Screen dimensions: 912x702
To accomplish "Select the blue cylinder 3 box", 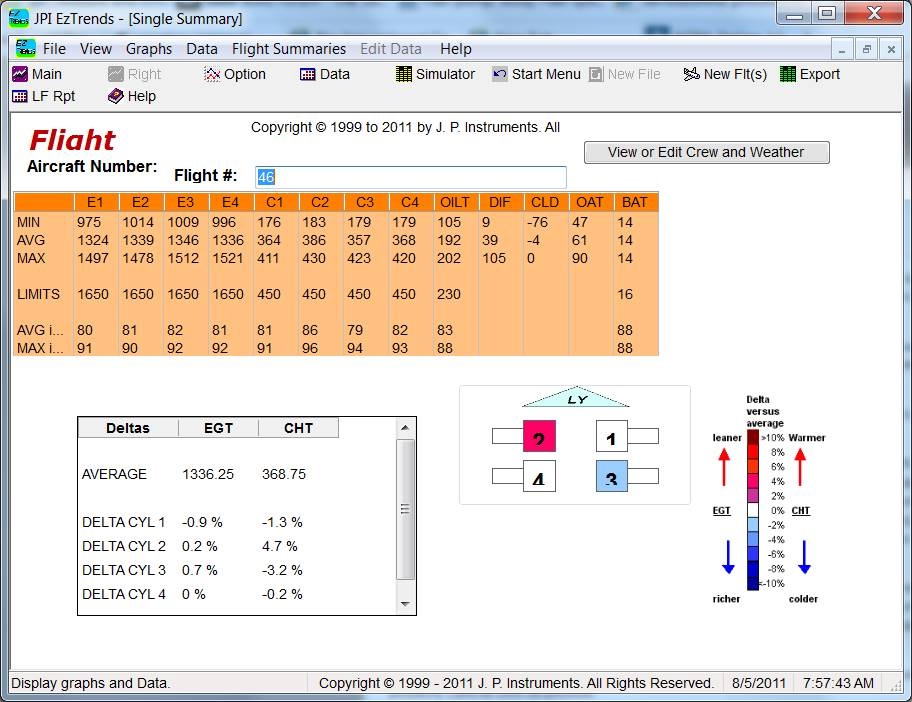I will point(611,477).
